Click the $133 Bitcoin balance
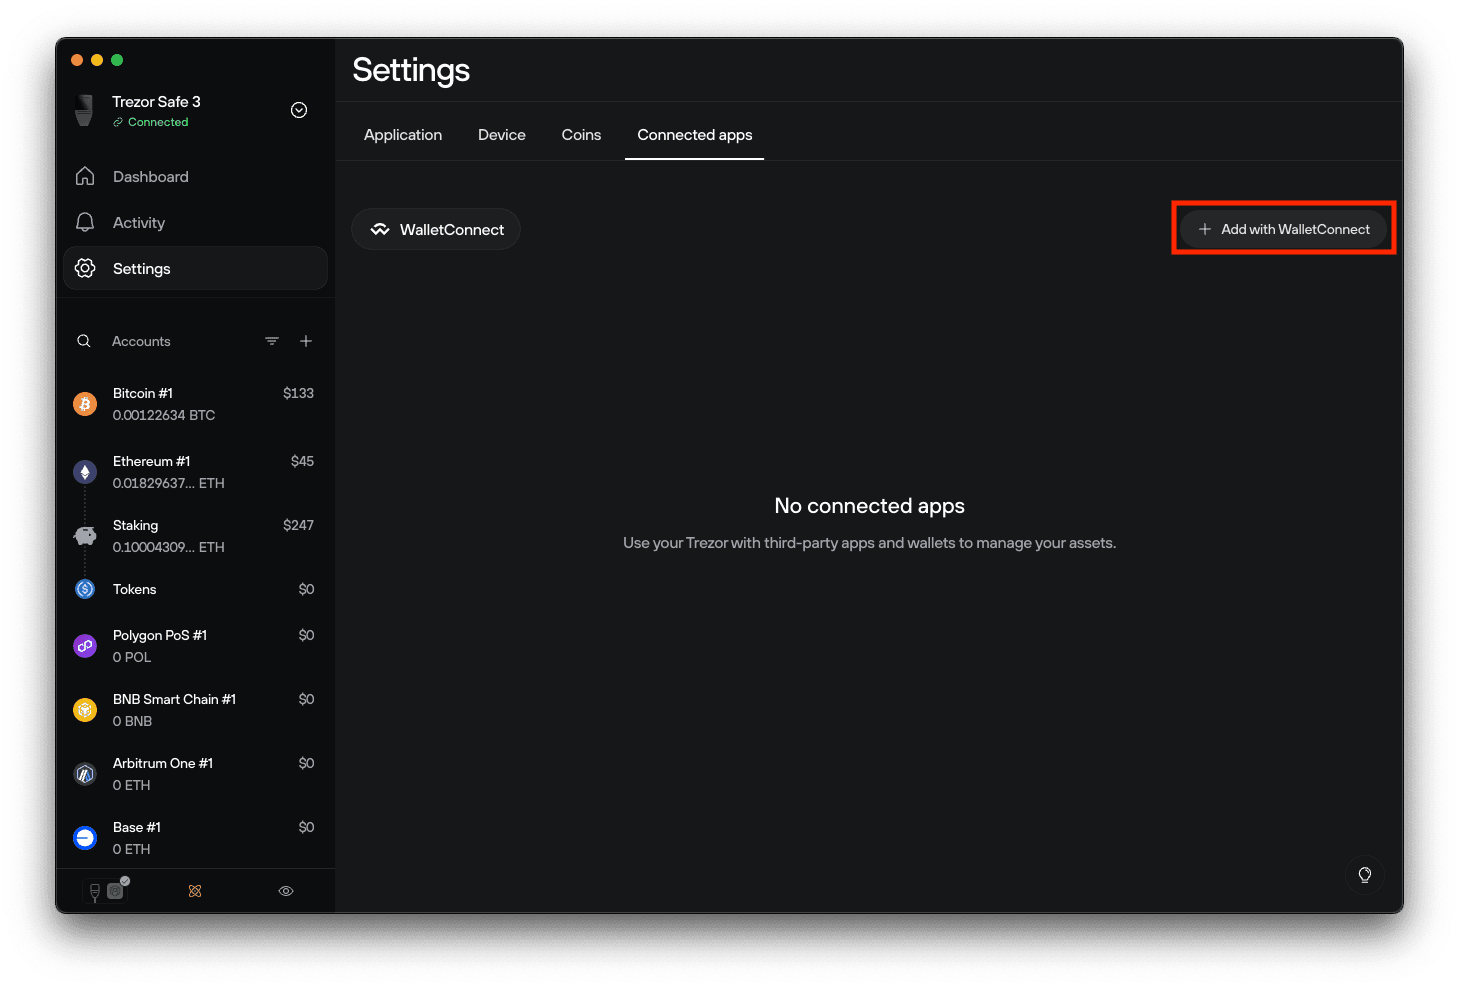 pos(298,393)
